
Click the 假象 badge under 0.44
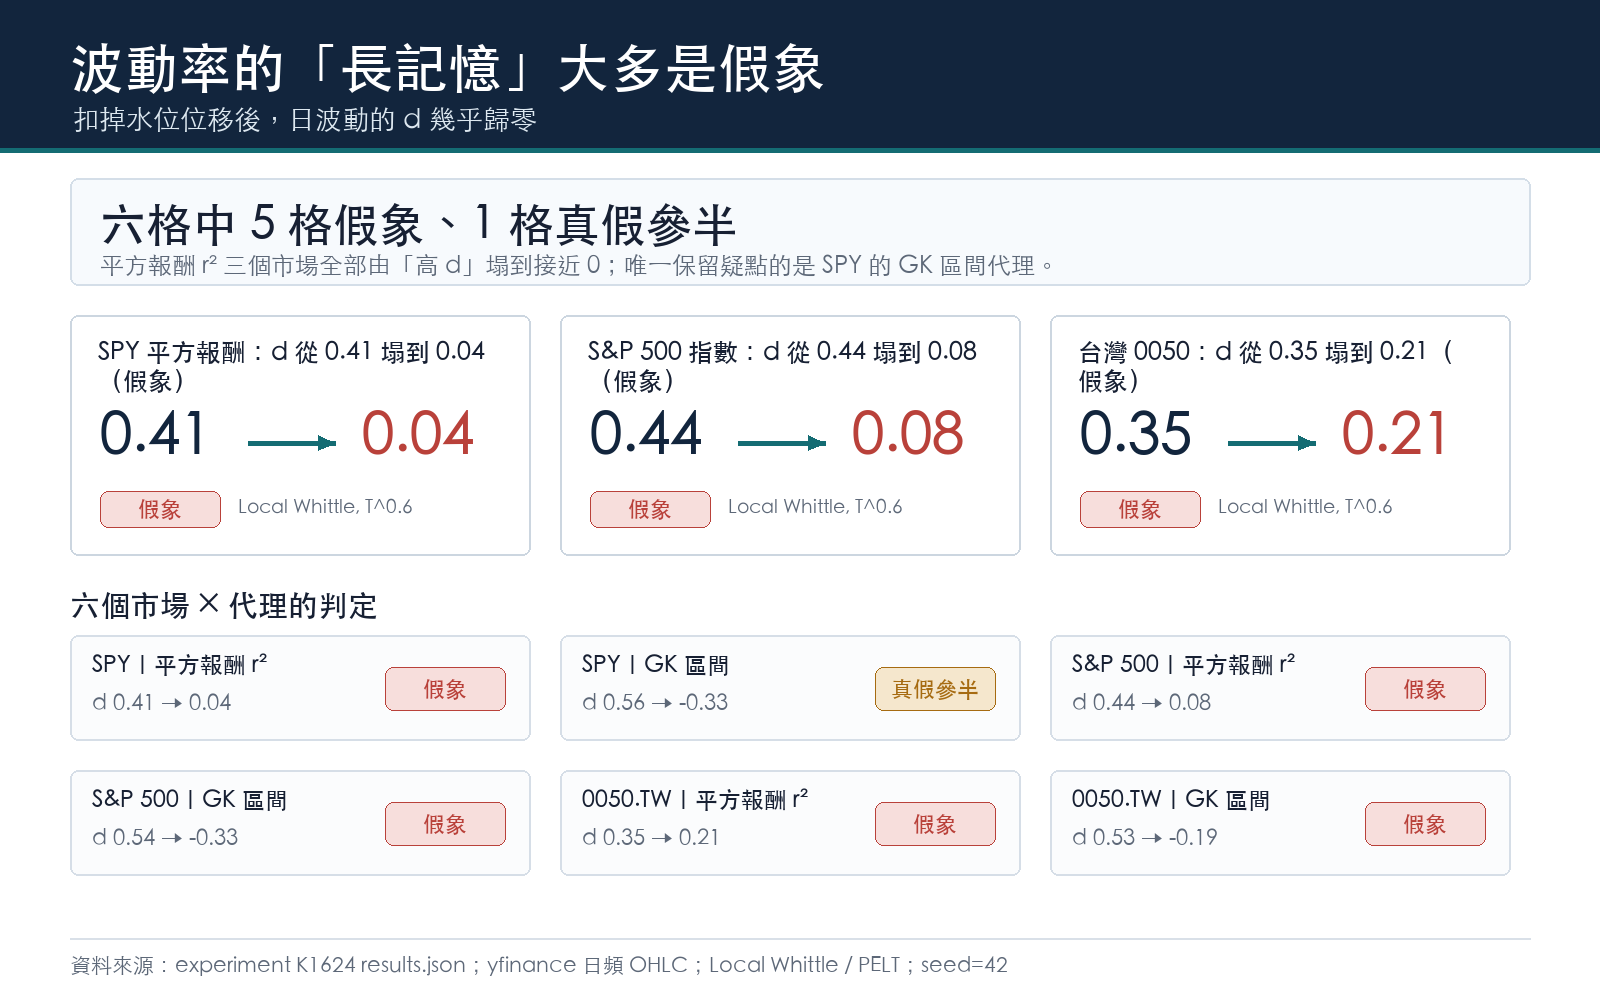tap(650, 509)
